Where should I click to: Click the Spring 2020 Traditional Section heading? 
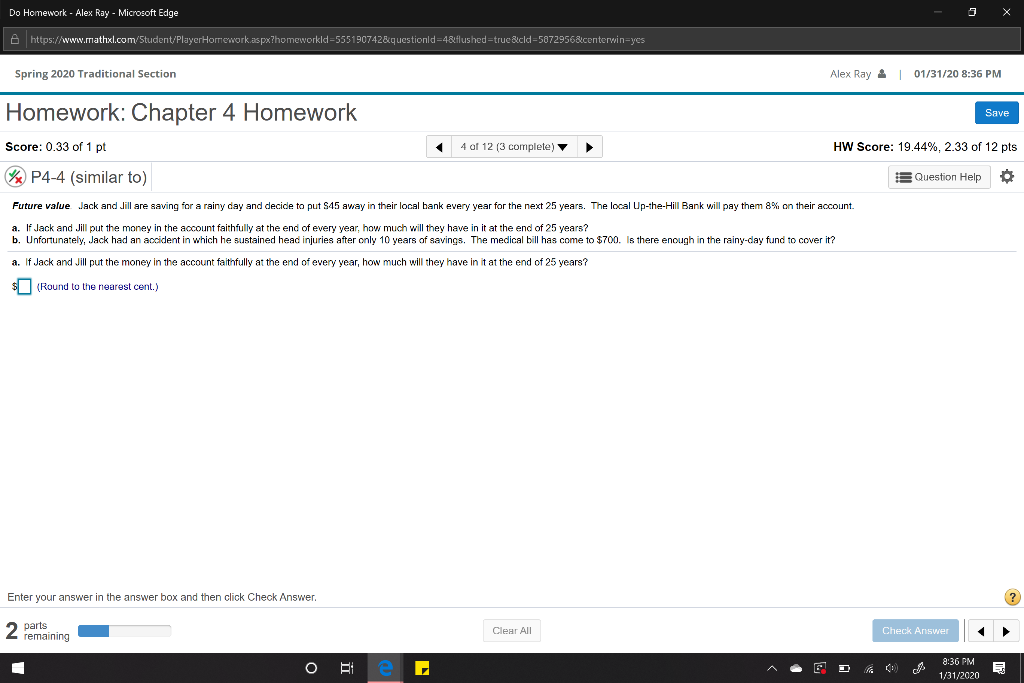(x=94, y=73)
